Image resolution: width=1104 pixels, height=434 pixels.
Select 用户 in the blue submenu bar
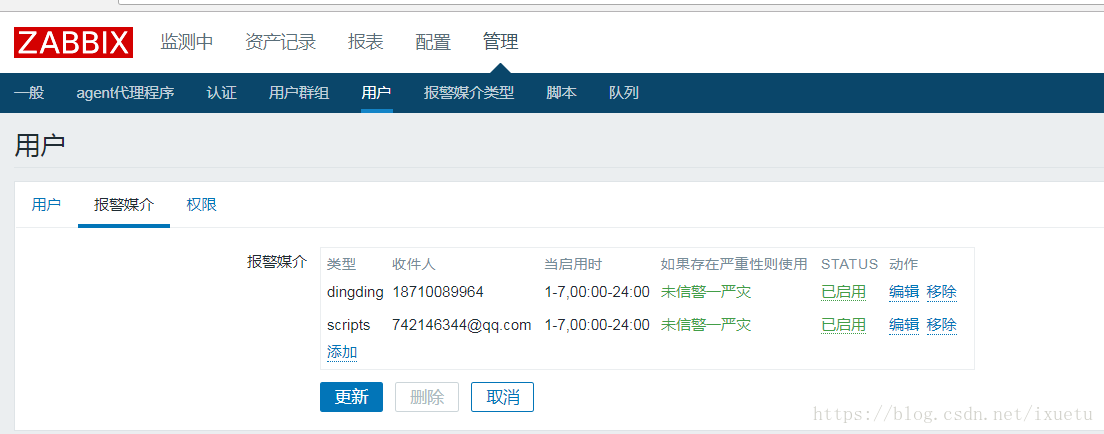tap(376, 92)
